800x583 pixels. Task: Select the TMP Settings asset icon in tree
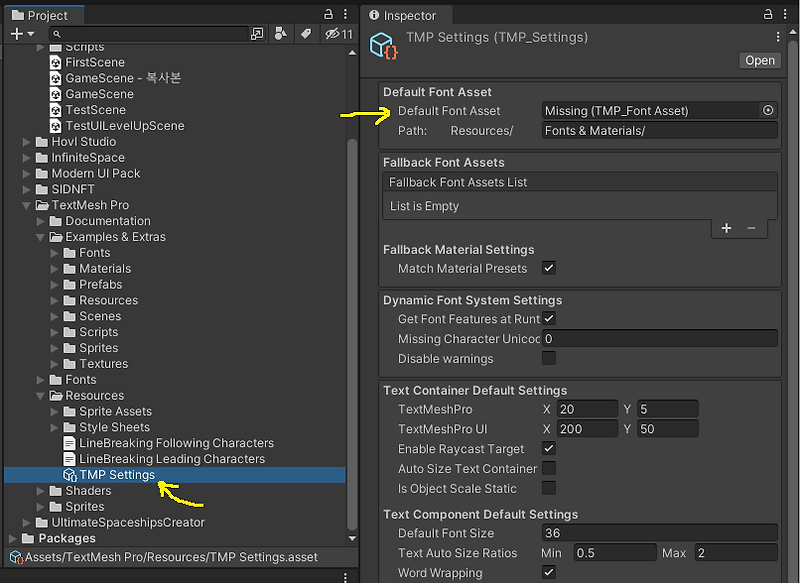click(x=70, y=475)
